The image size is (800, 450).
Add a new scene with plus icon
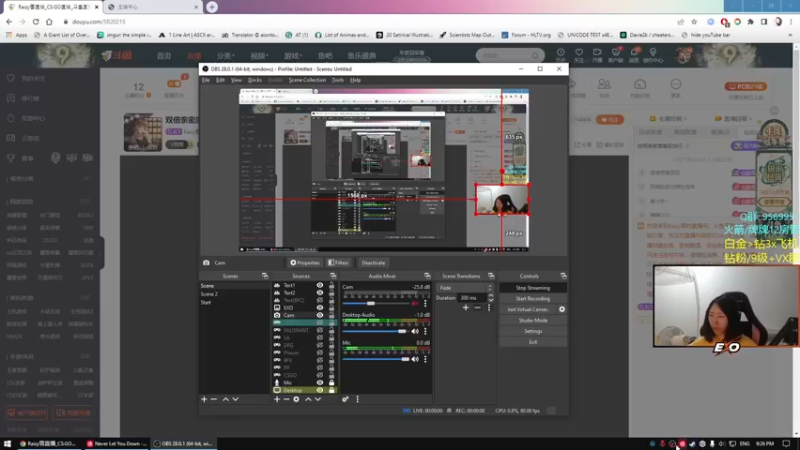[x=204, y=399]
